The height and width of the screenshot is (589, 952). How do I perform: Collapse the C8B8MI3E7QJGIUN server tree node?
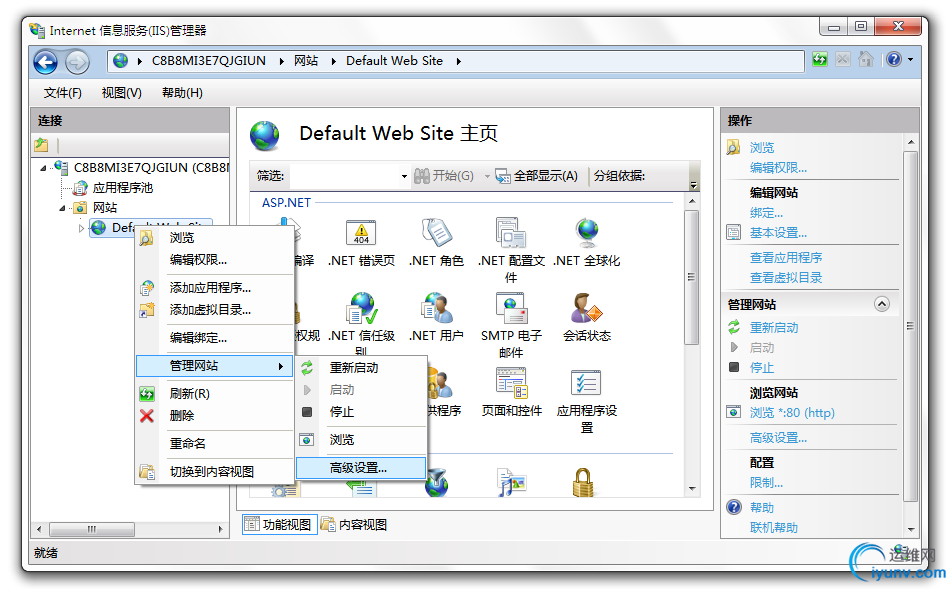click(x=43, y=168)
